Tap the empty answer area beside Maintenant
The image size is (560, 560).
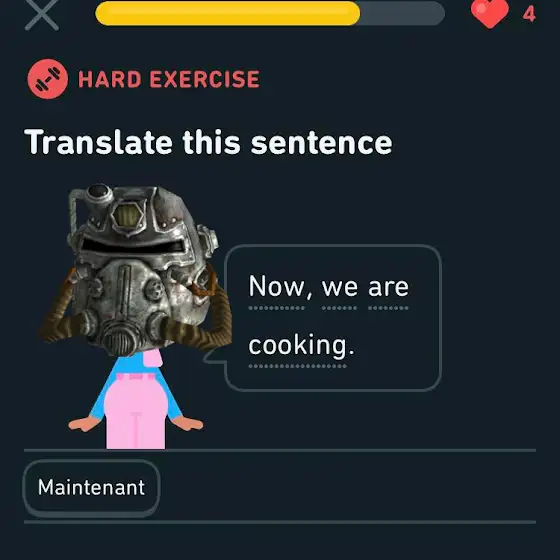tap(348, 486)
